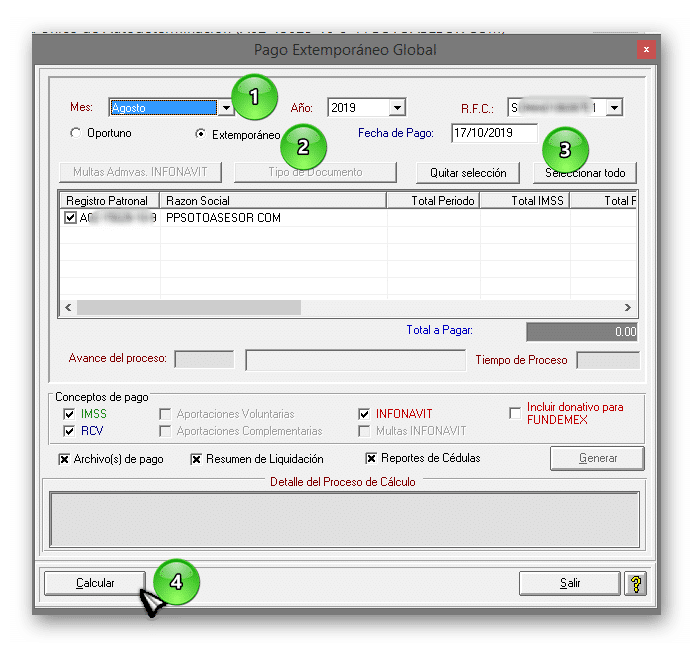Click the yellow help question mark icon
693x647 pixels.
coord(632,583)
